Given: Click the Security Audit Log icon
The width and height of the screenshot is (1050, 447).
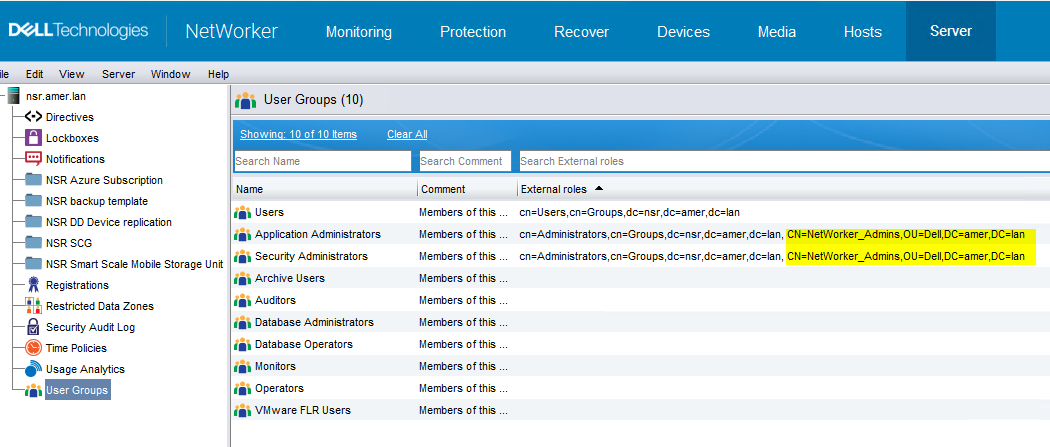Looking at the screenshot, I should tap(33, 327).
